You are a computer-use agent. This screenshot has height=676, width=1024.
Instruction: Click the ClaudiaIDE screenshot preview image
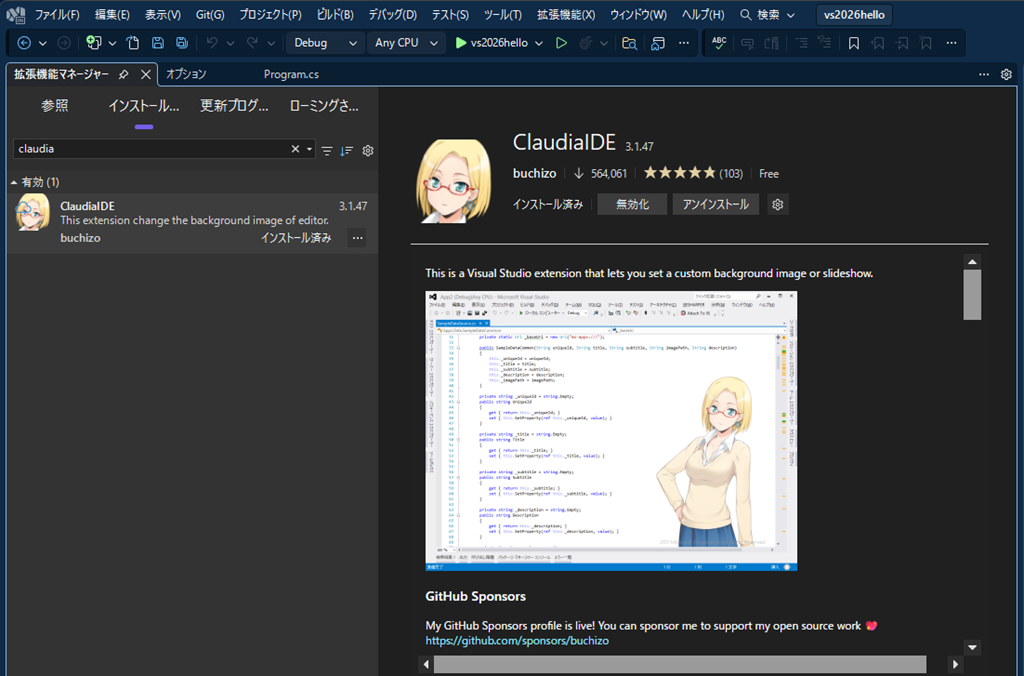611,431
